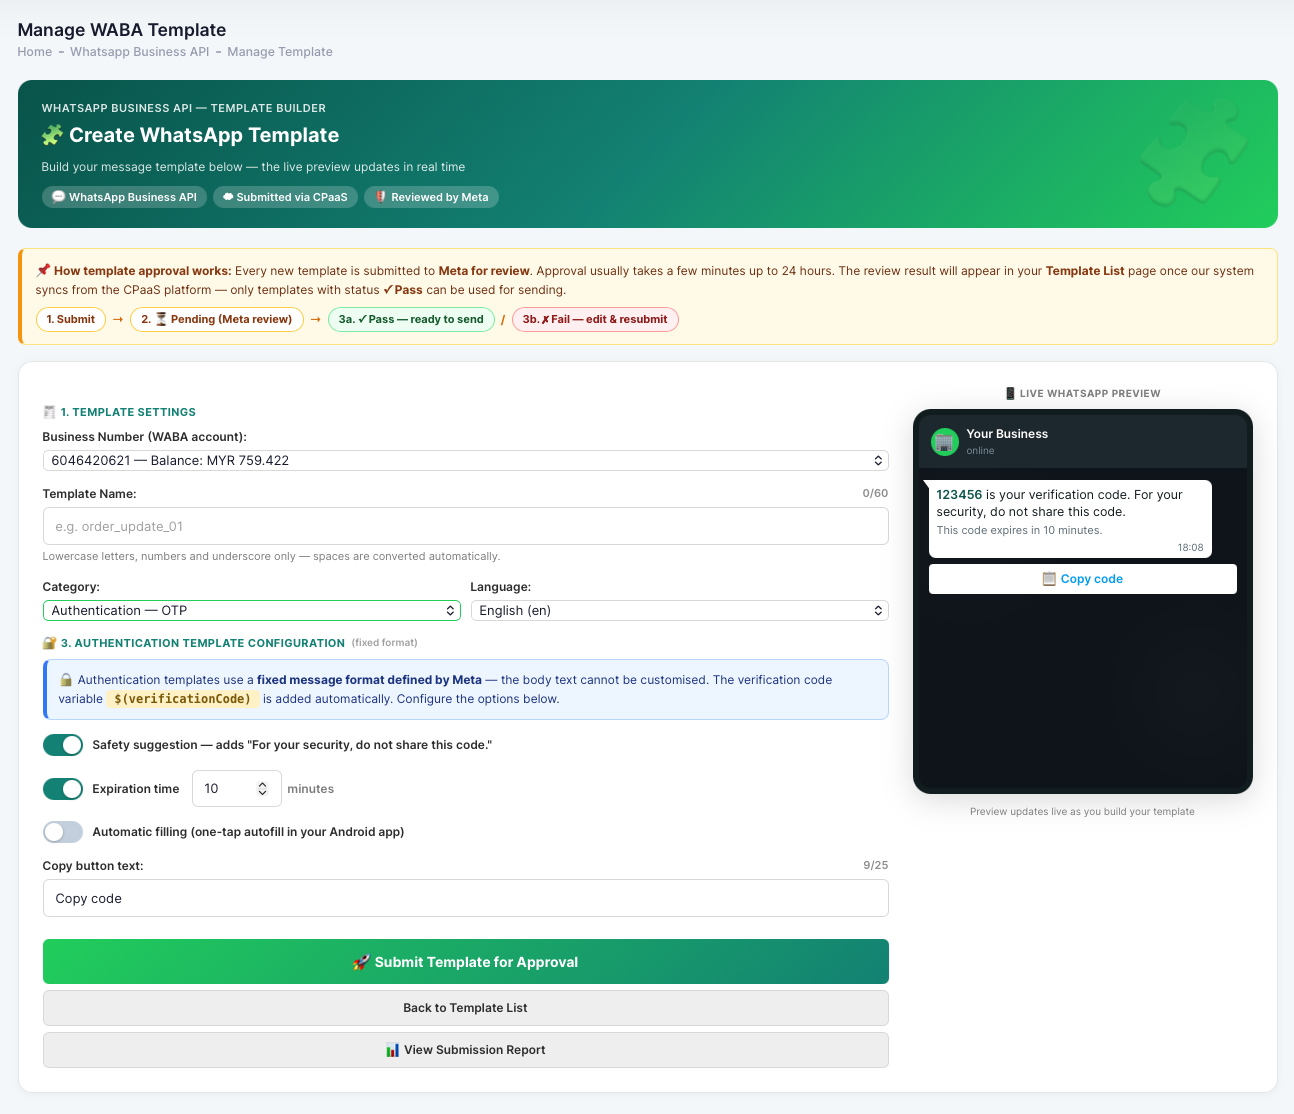This screenshot has width=1294, height=1114.
Task: Click the pushpin icon in the approval notice
Action: click(x=43, y=271)
